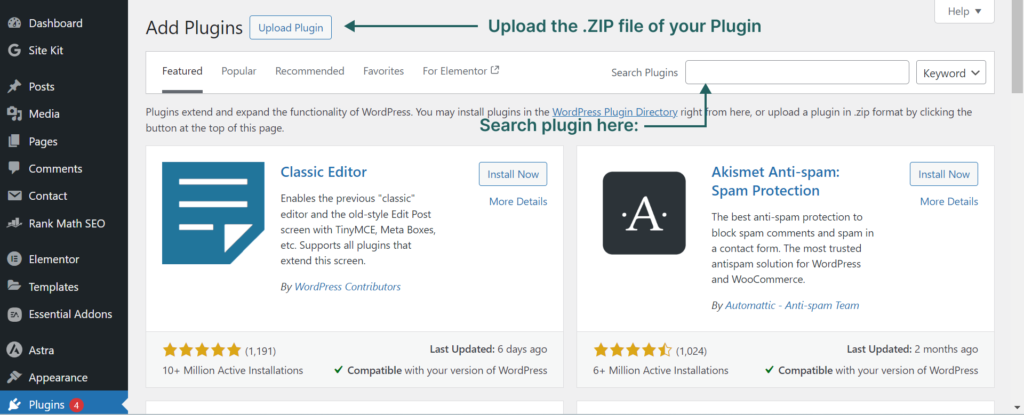Open the Keyword search type dropdown

pos(951,73)
